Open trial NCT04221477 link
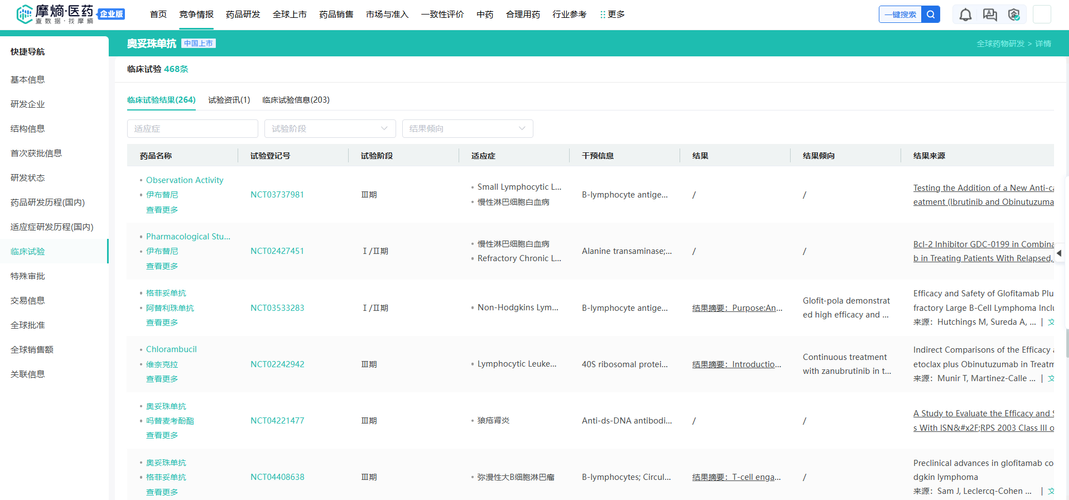 coord(277,421)
